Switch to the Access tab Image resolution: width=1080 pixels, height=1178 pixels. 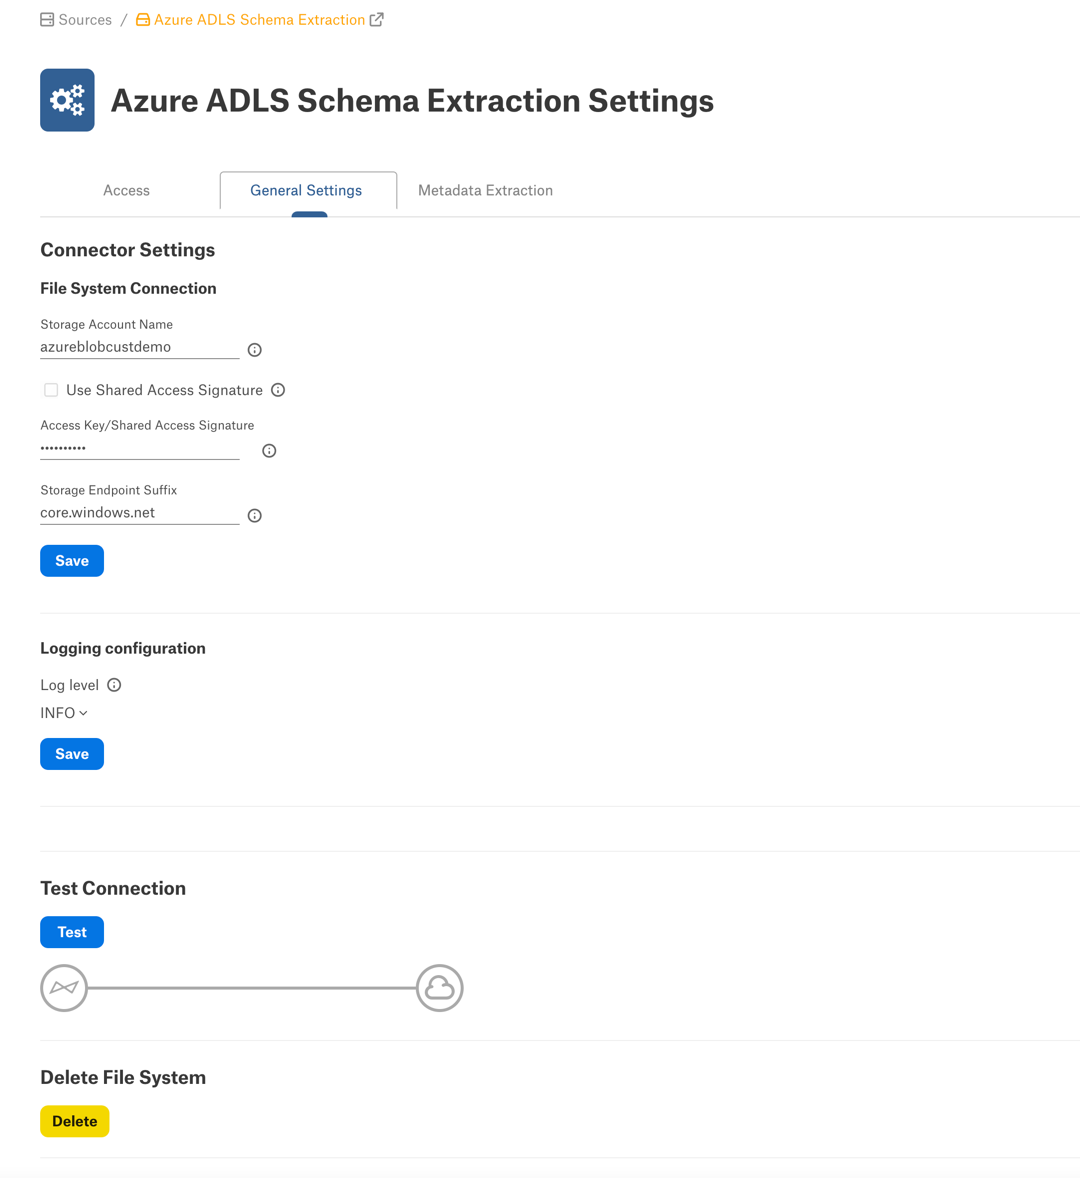click(126, 191)
